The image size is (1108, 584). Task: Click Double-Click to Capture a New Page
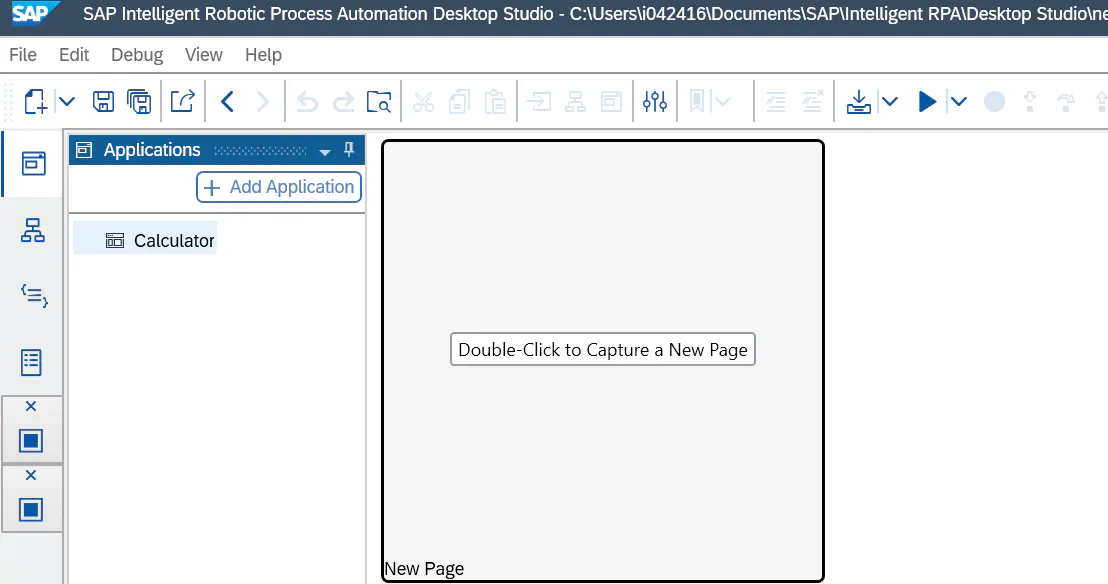(x=603, y=349)
